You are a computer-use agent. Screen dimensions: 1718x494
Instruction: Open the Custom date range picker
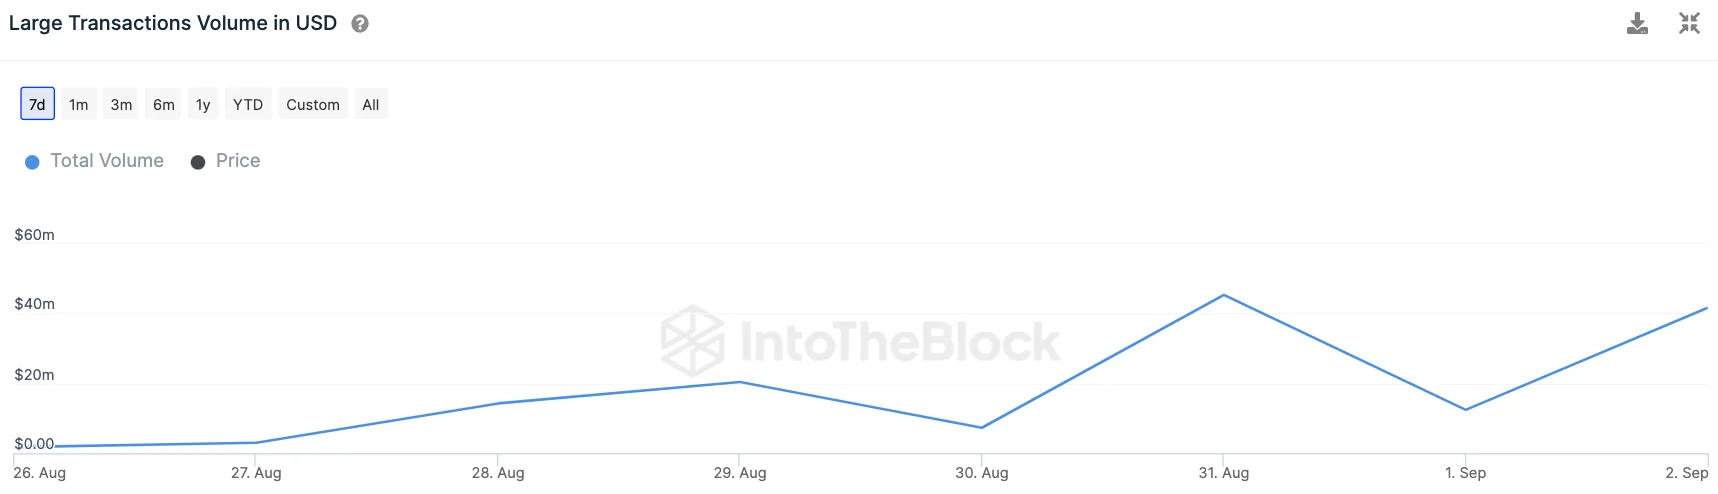313,104
